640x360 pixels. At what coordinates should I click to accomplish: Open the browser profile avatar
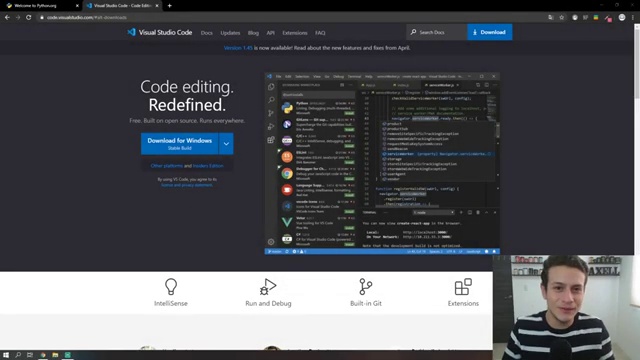point(622,17)
